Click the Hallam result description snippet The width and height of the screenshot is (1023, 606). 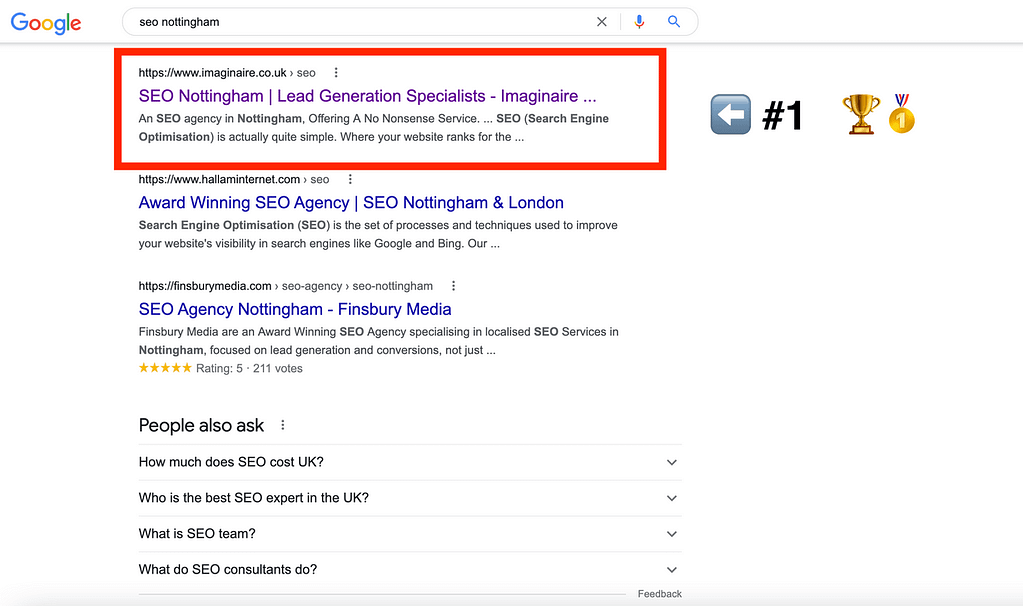(378, 234)
